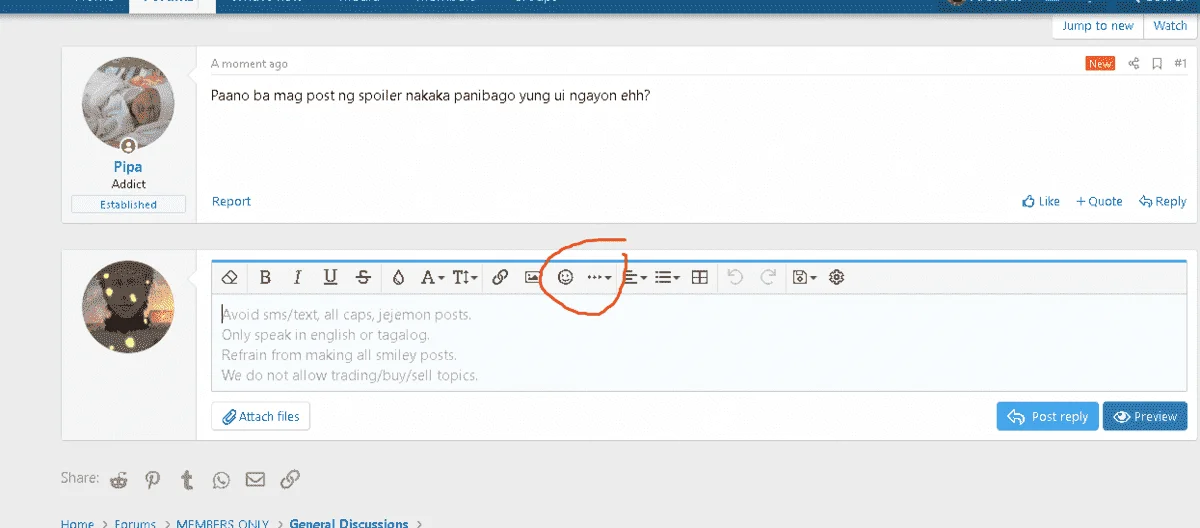1200x528 pixels.
Task: Open the list options dropdown
Action: [667, 277]
